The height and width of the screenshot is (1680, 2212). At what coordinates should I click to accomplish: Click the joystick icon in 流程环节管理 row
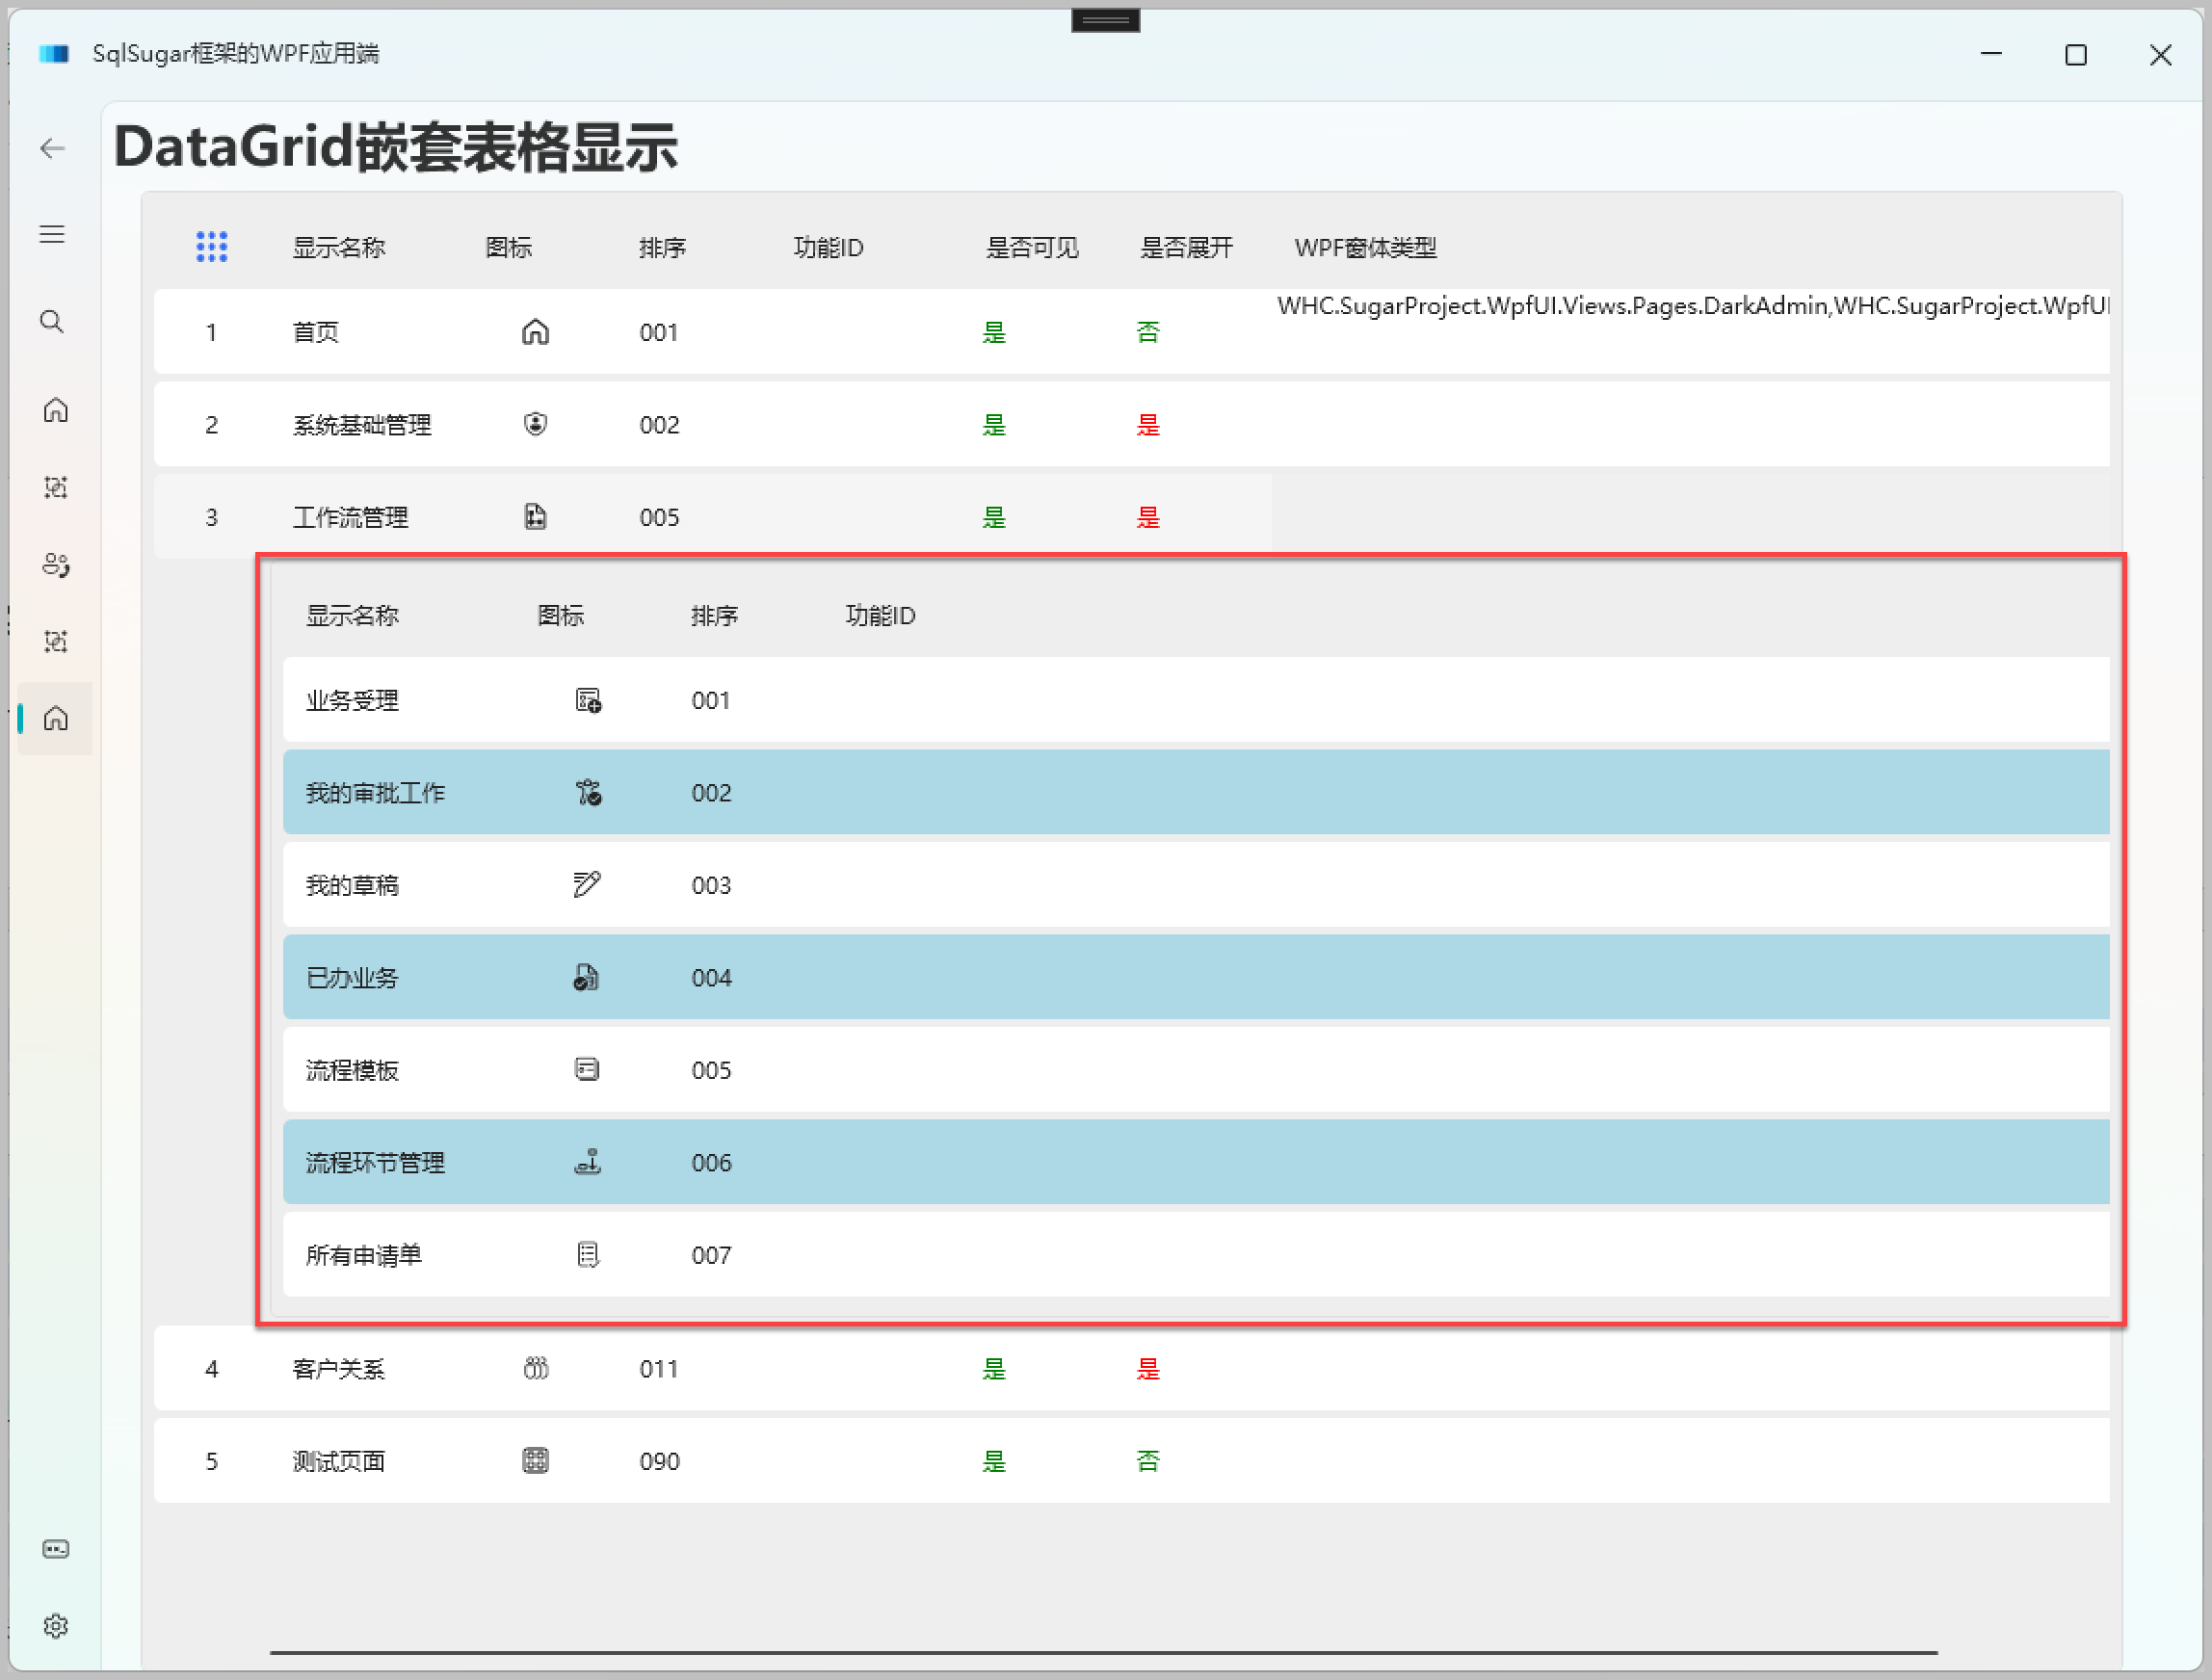point(588,1161)
